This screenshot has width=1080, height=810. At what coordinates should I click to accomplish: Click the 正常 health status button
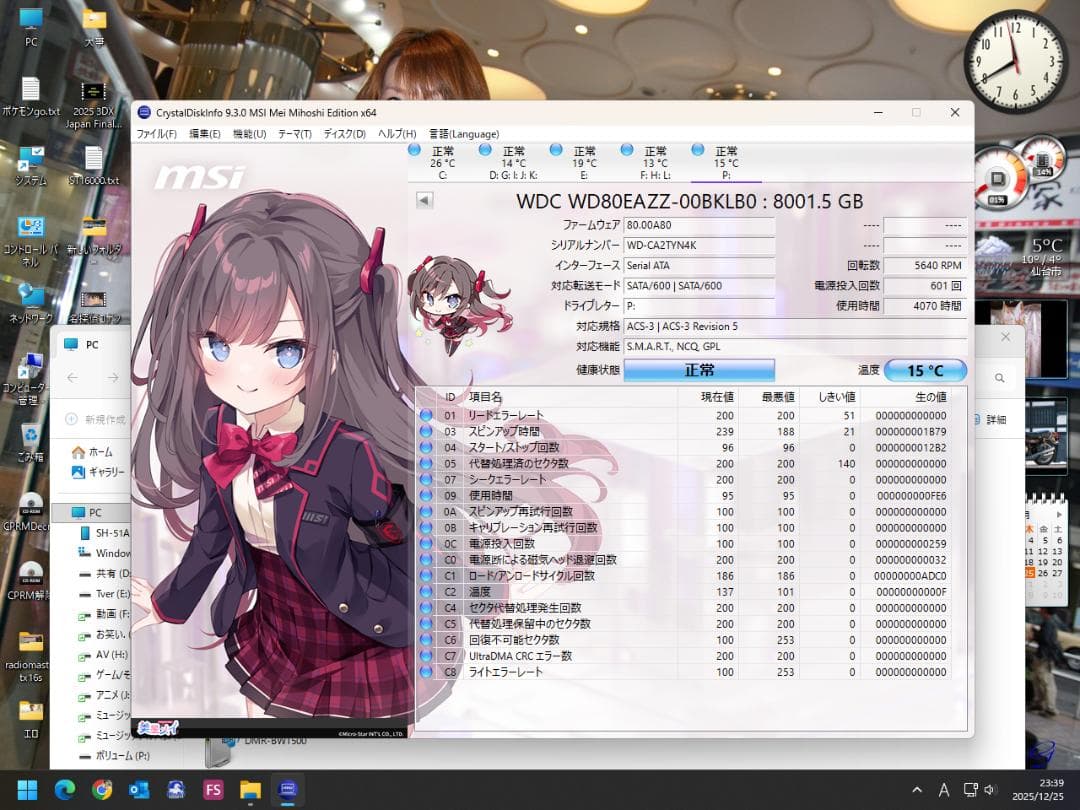click(x=699, y=370)
